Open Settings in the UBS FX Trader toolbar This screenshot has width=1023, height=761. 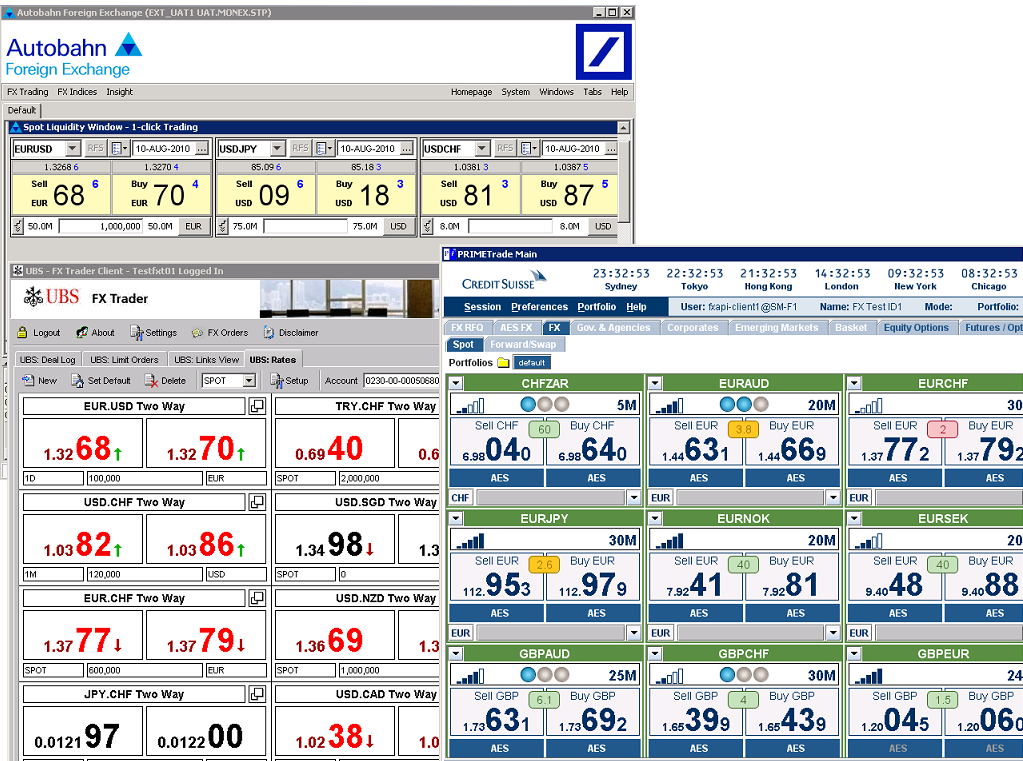[153, 333]
